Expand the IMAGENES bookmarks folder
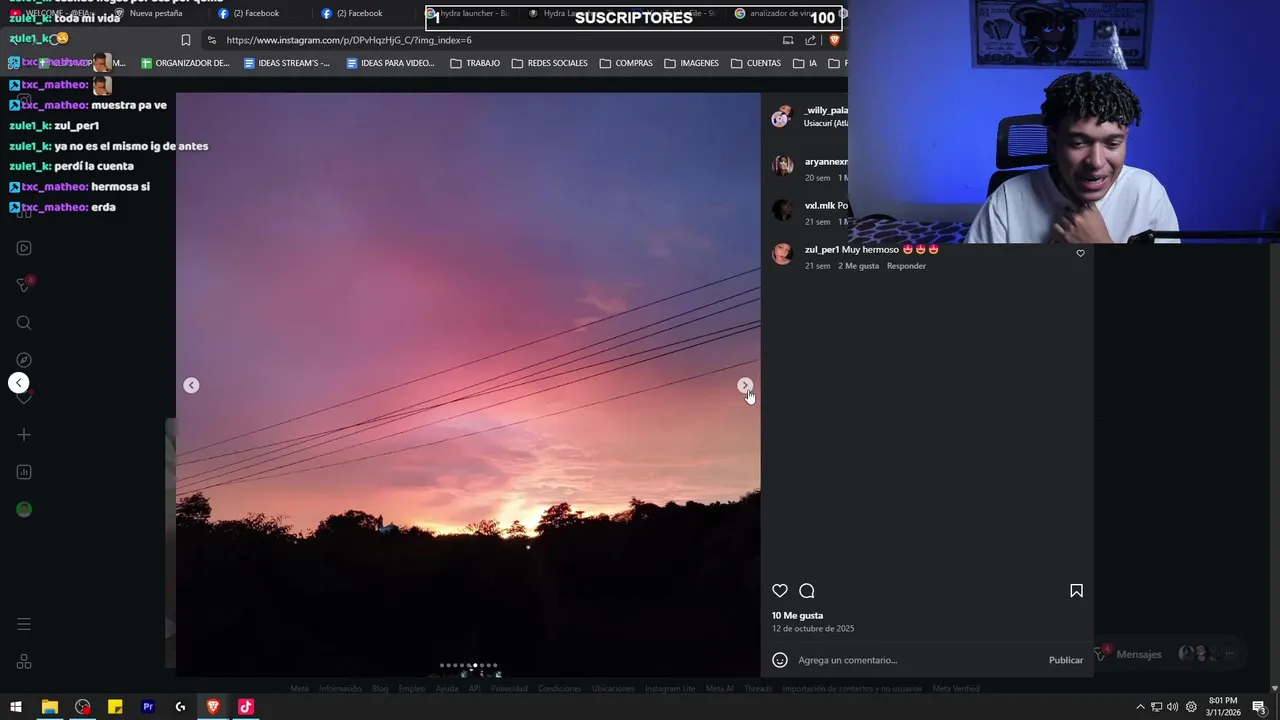The image size is (1280, 720). pyautogui.click(x=691, y=63)
